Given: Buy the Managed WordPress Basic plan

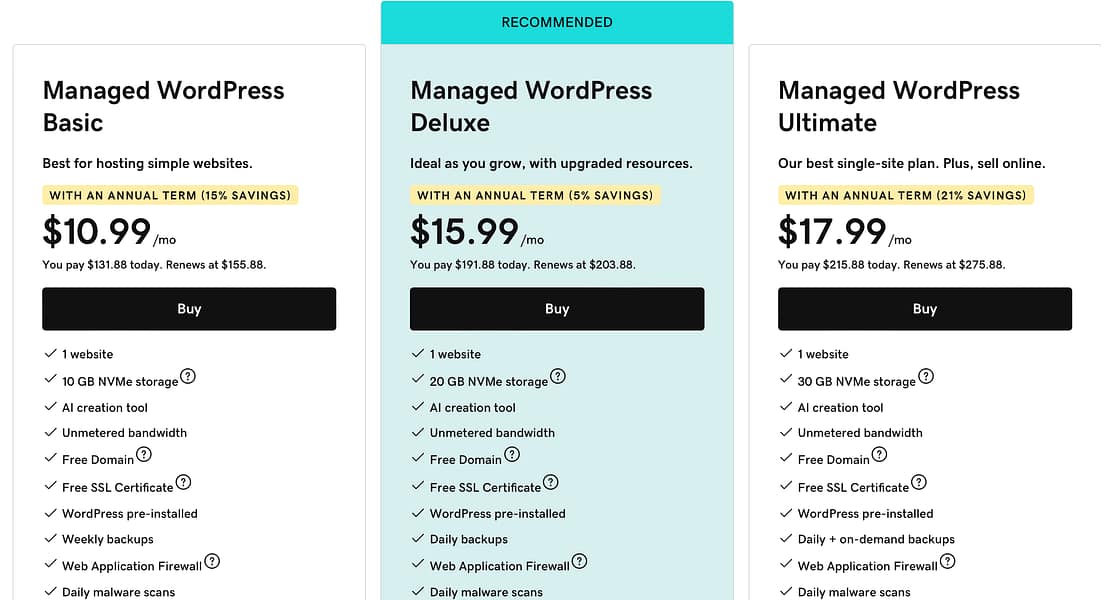Looking at the screenshot, I should coord(189,309).
